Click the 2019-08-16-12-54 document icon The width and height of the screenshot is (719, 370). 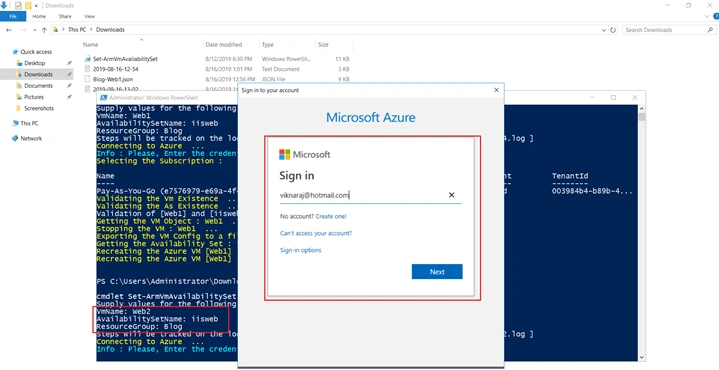(88, 69)
